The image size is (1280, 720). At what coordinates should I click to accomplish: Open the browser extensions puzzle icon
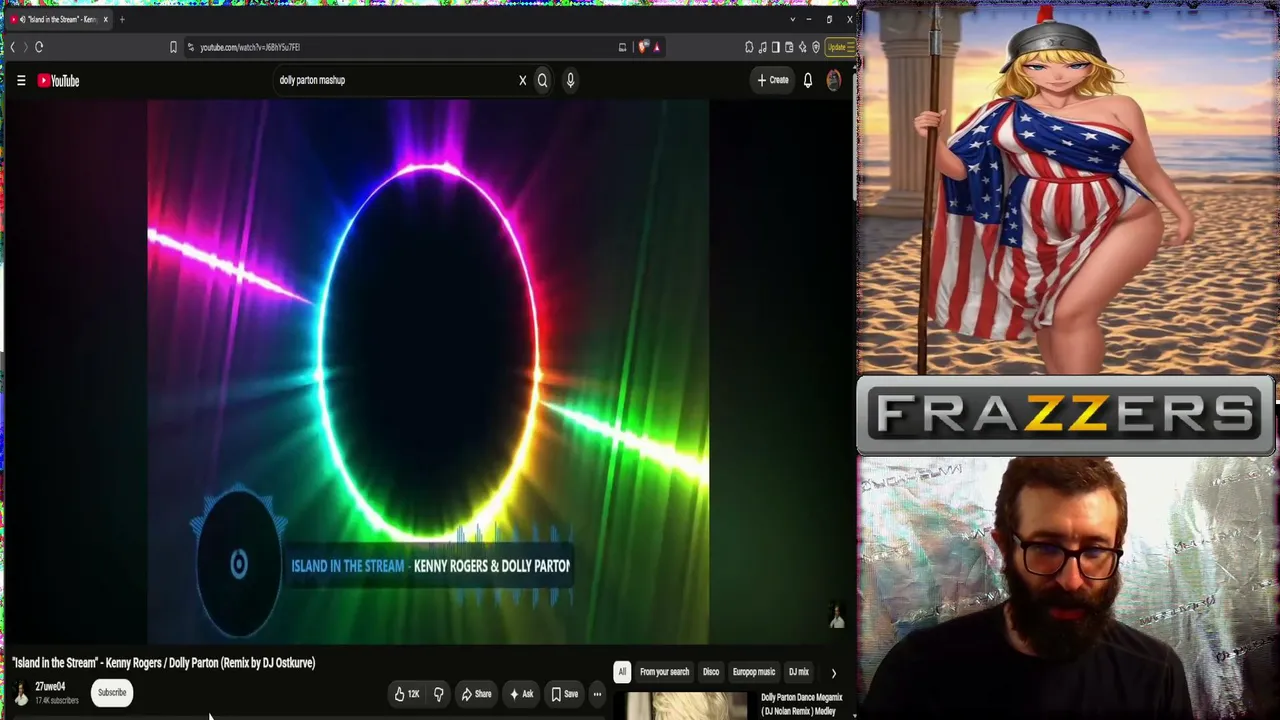[x=749, y=47]
